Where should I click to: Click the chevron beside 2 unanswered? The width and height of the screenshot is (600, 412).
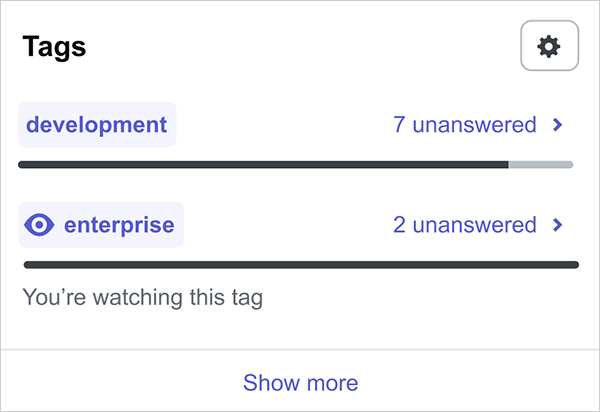558,225
